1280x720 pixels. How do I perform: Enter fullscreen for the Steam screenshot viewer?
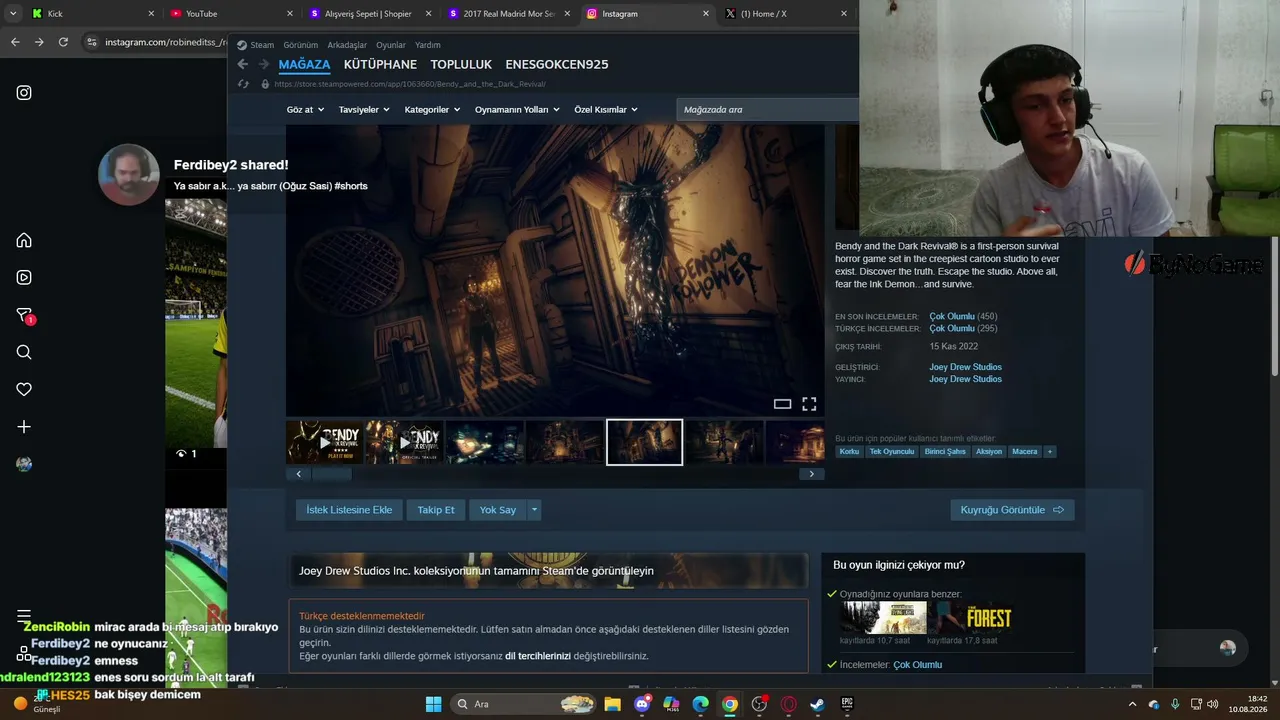pos(809,404)
